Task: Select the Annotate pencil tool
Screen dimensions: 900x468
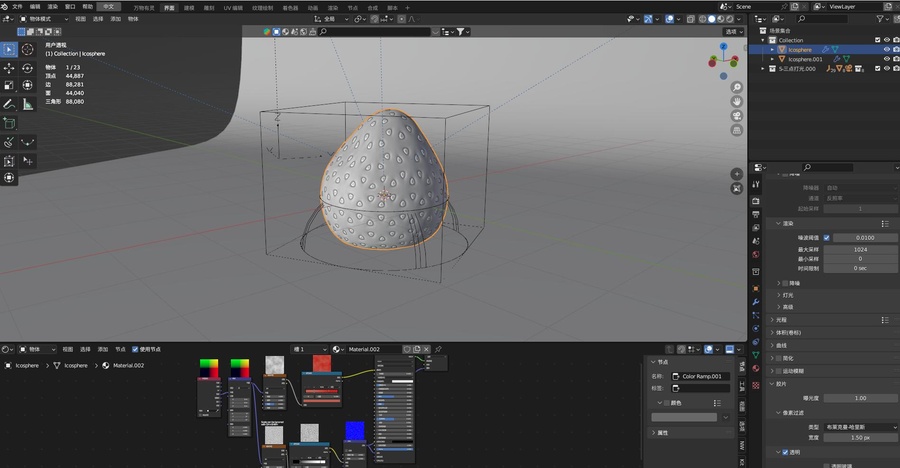Action: [9, 104]
